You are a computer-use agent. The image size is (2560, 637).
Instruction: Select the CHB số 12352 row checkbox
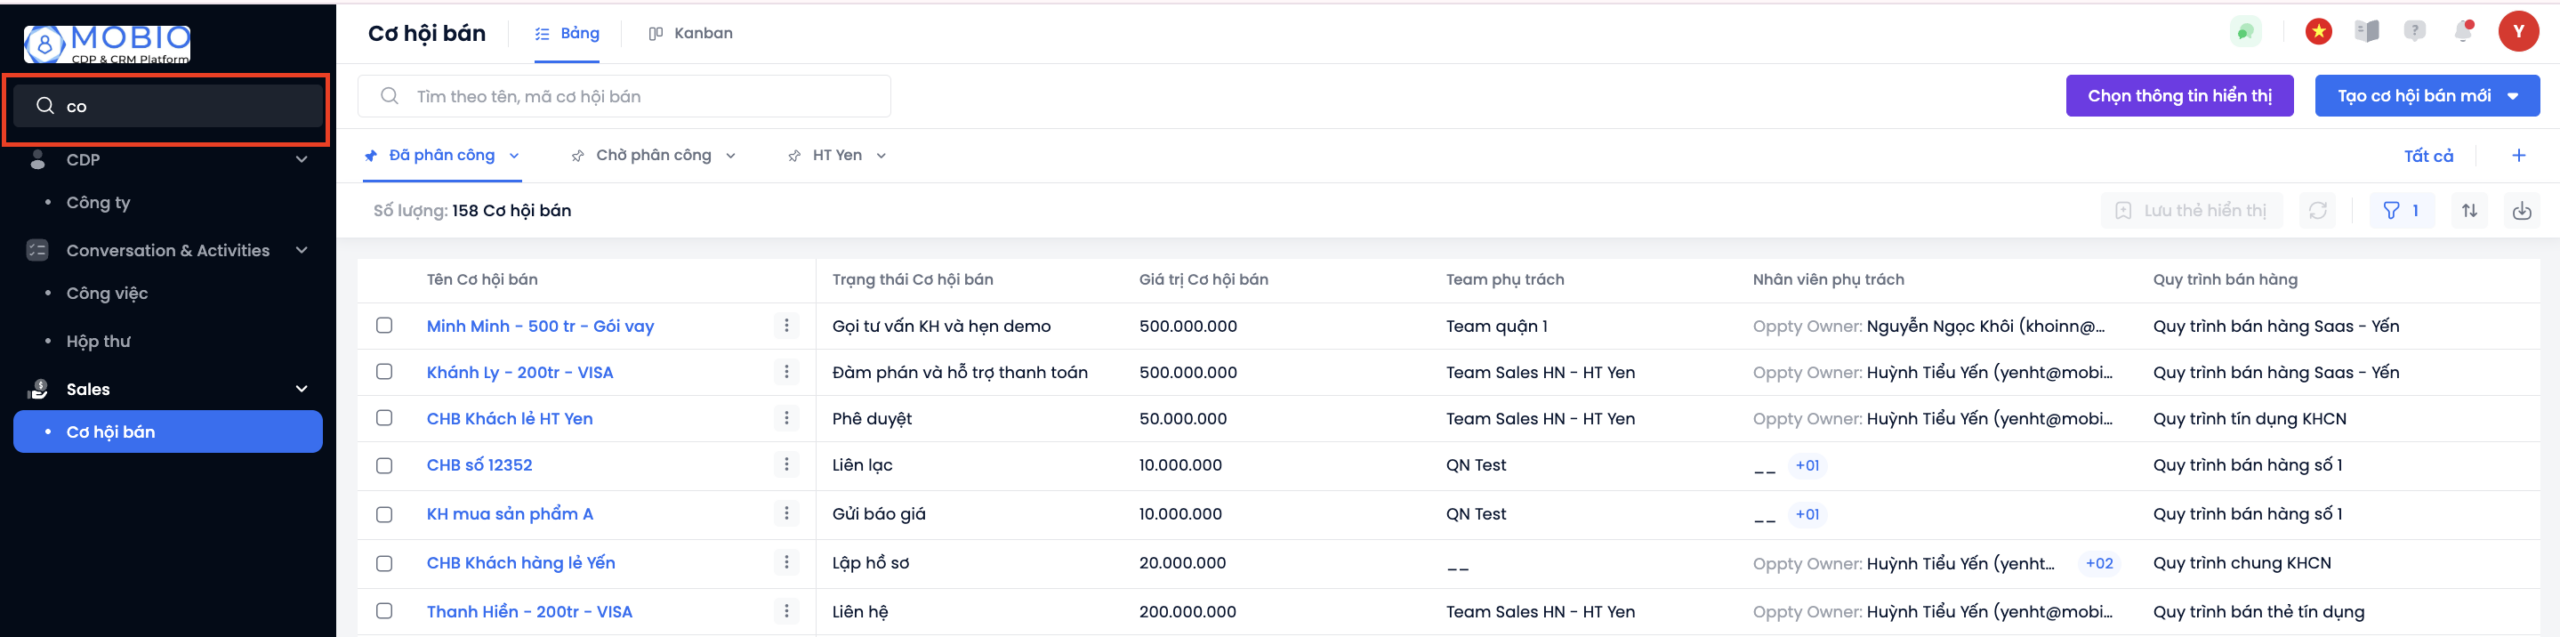tap(384, 465)
